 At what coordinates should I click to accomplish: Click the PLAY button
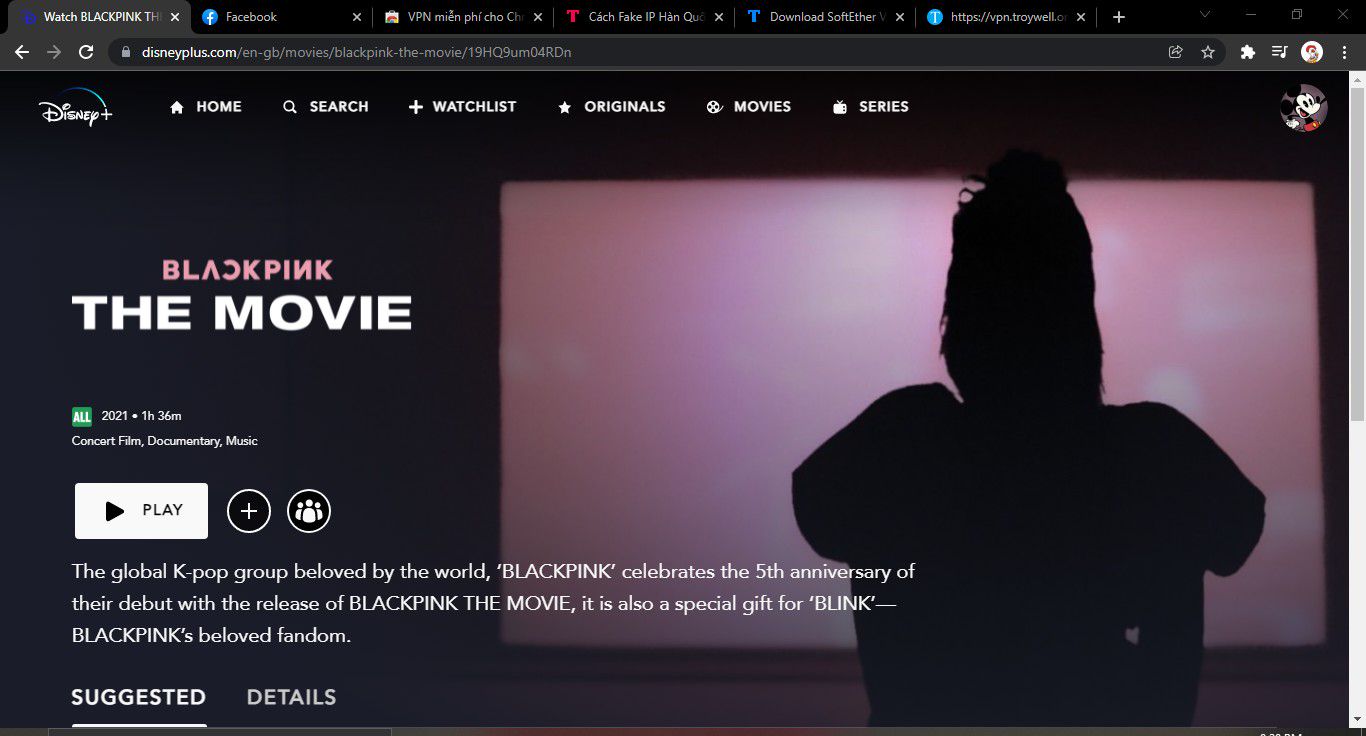point(141,511)
